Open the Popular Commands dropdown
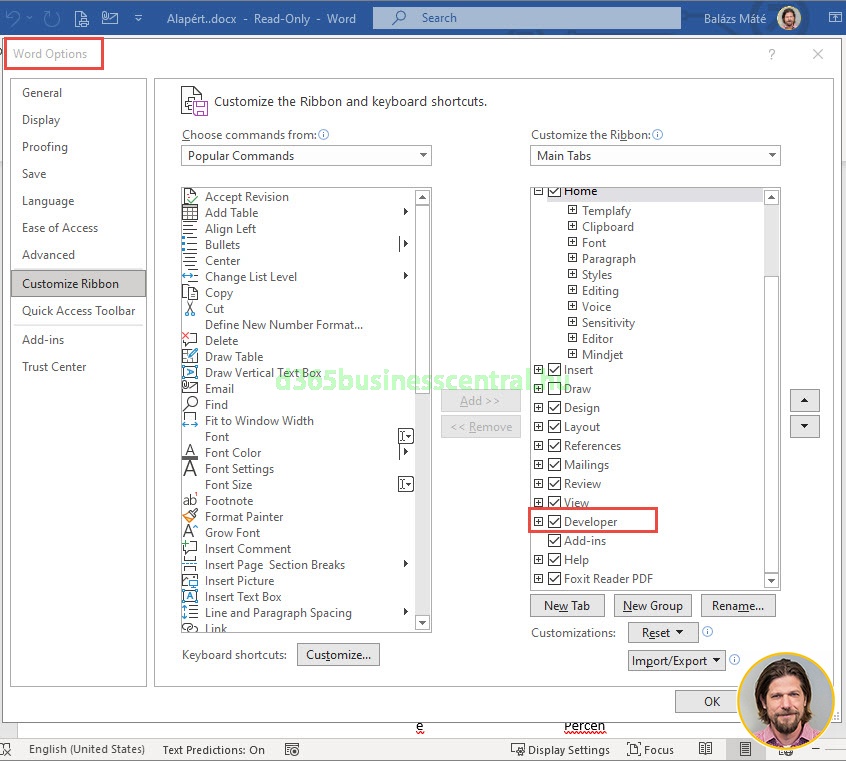Screen dimensions: 846x761 306,156
